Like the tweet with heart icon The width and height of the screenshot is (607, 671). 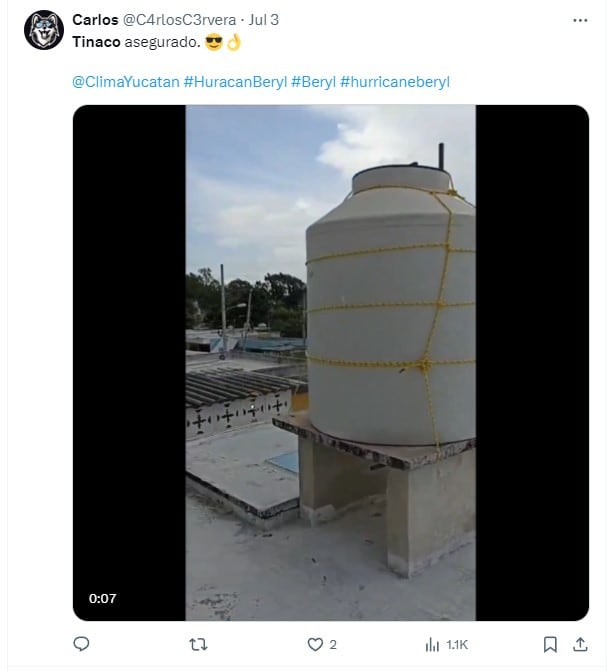(315, 645)
